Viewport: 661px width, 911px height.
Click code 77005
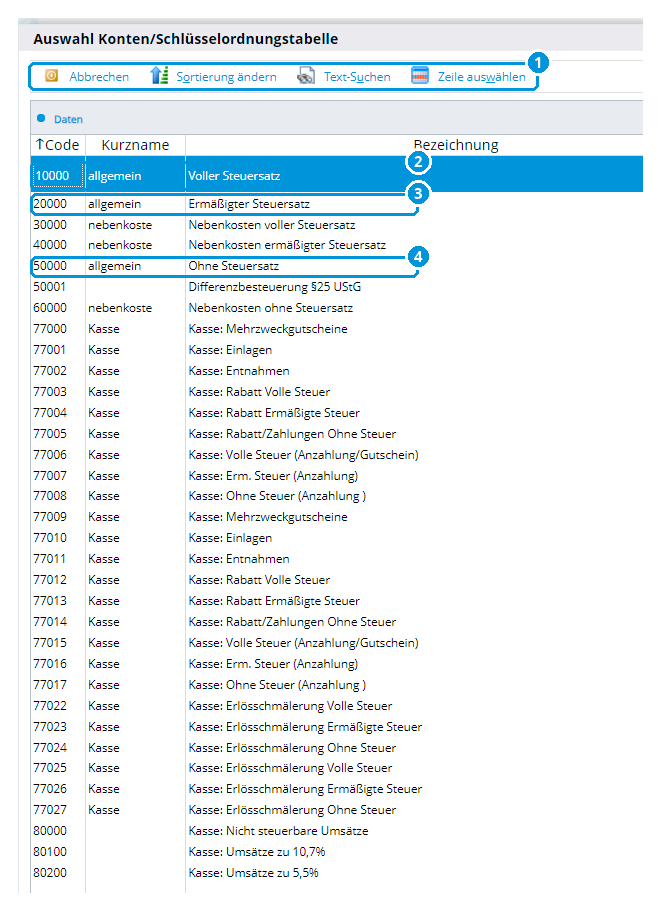pos(50,433)
